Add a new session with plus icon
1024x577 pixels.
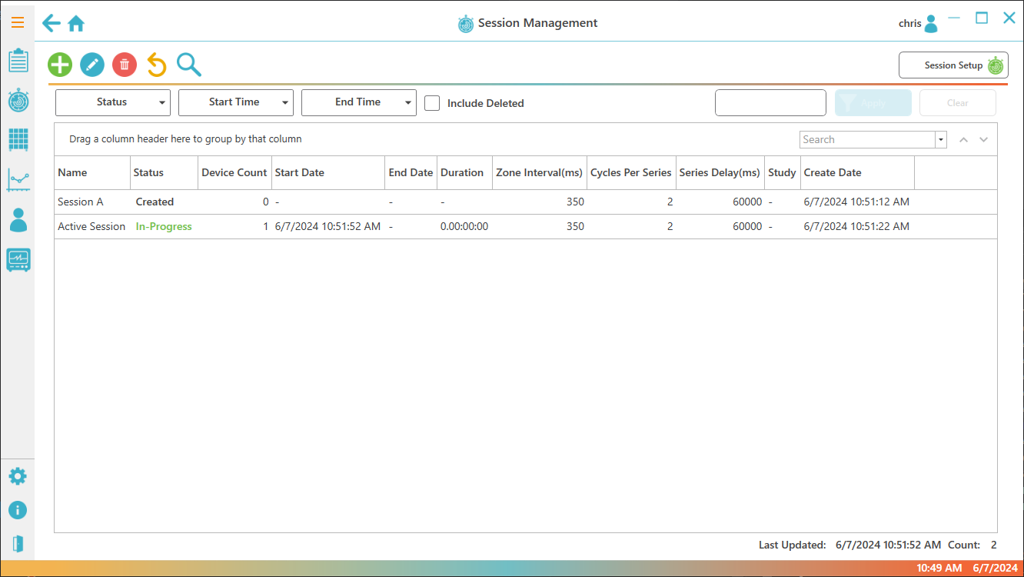(x=60, y=65)
